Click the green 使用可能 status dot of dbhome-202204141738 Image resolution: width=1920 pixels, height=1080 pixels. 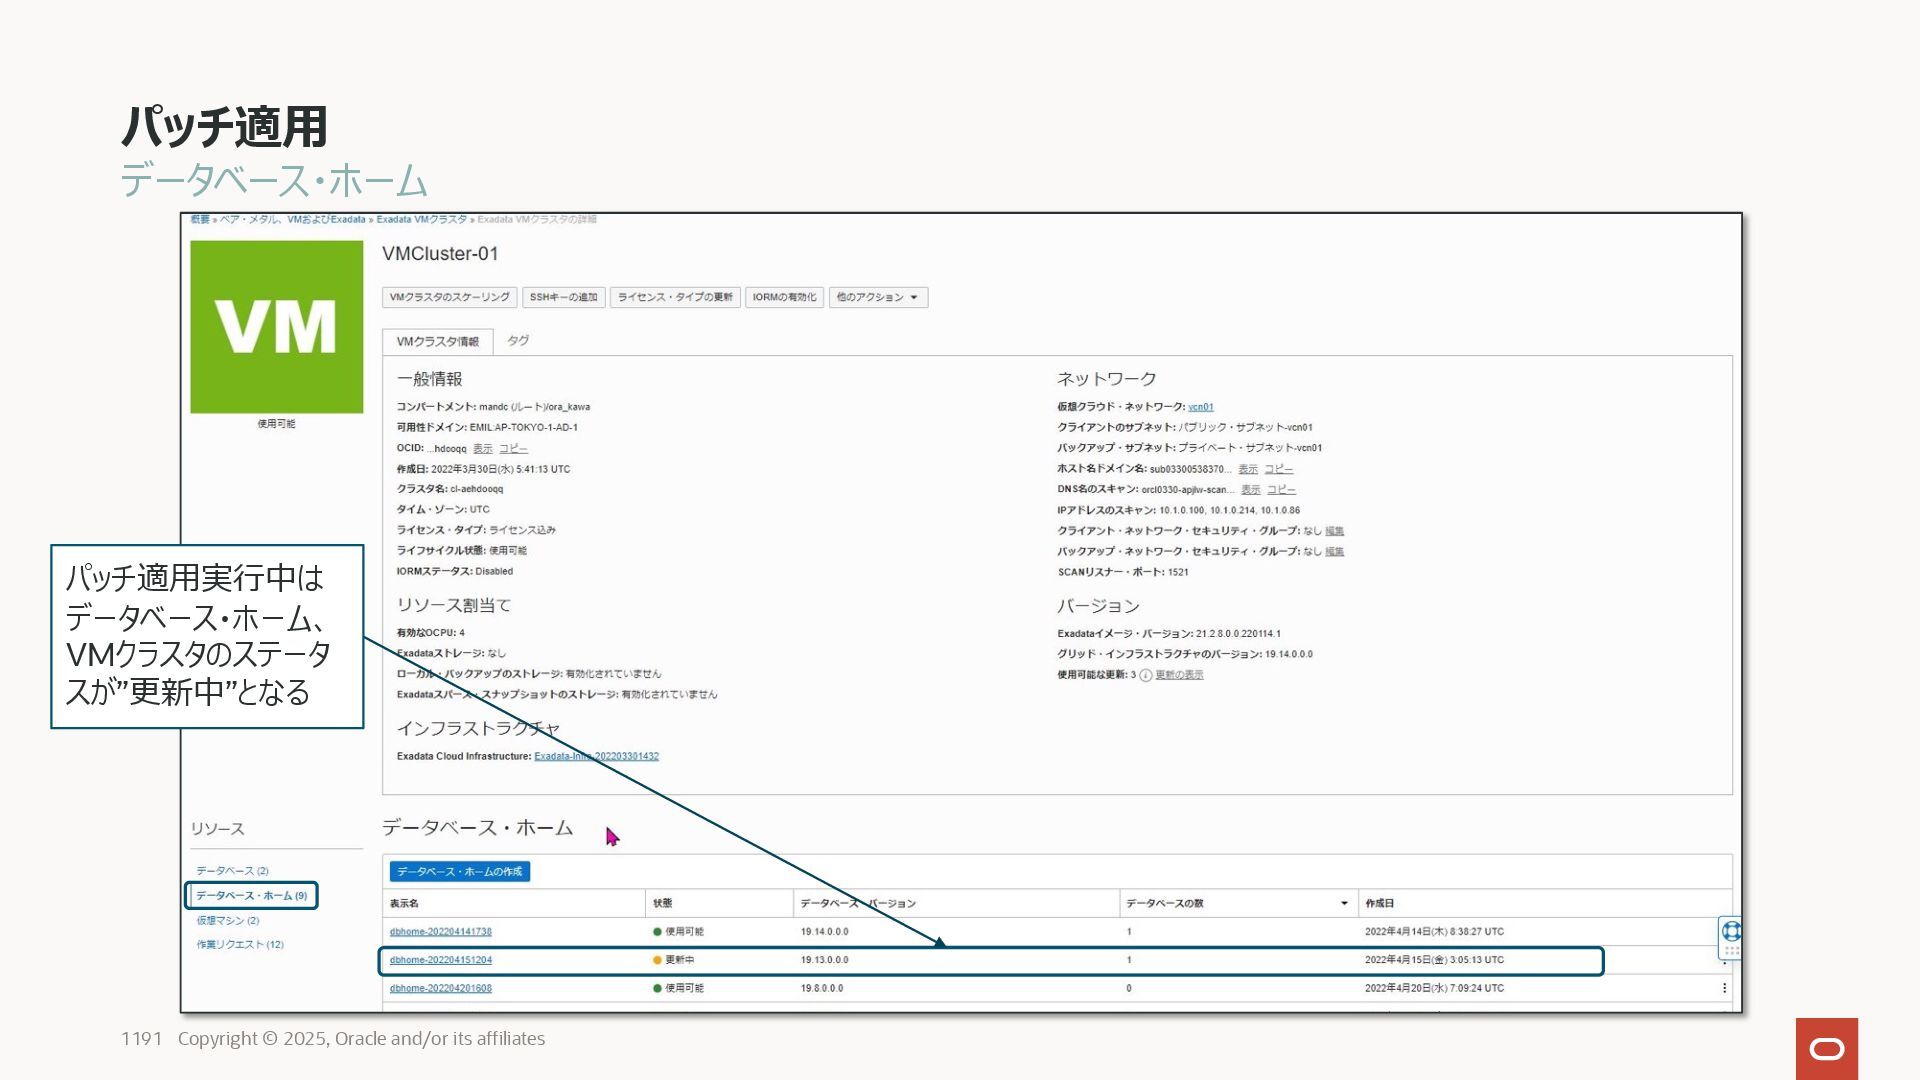(x=657, y=932)
